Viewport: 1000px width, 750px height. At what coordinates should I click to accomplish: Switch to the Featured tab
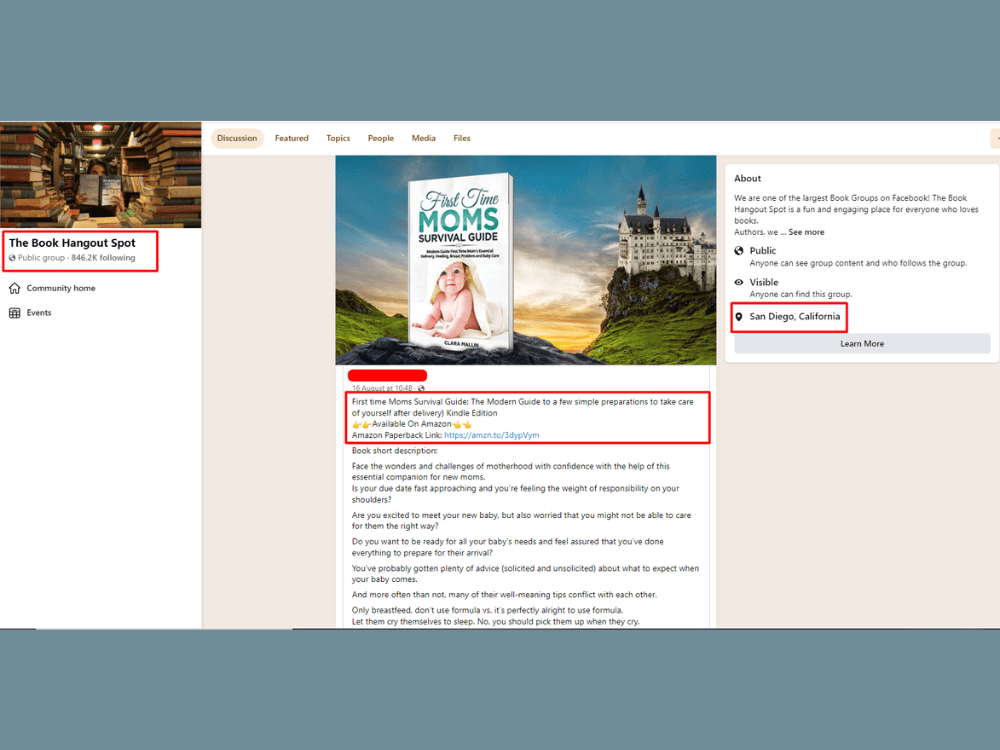(x=291, y=138)
